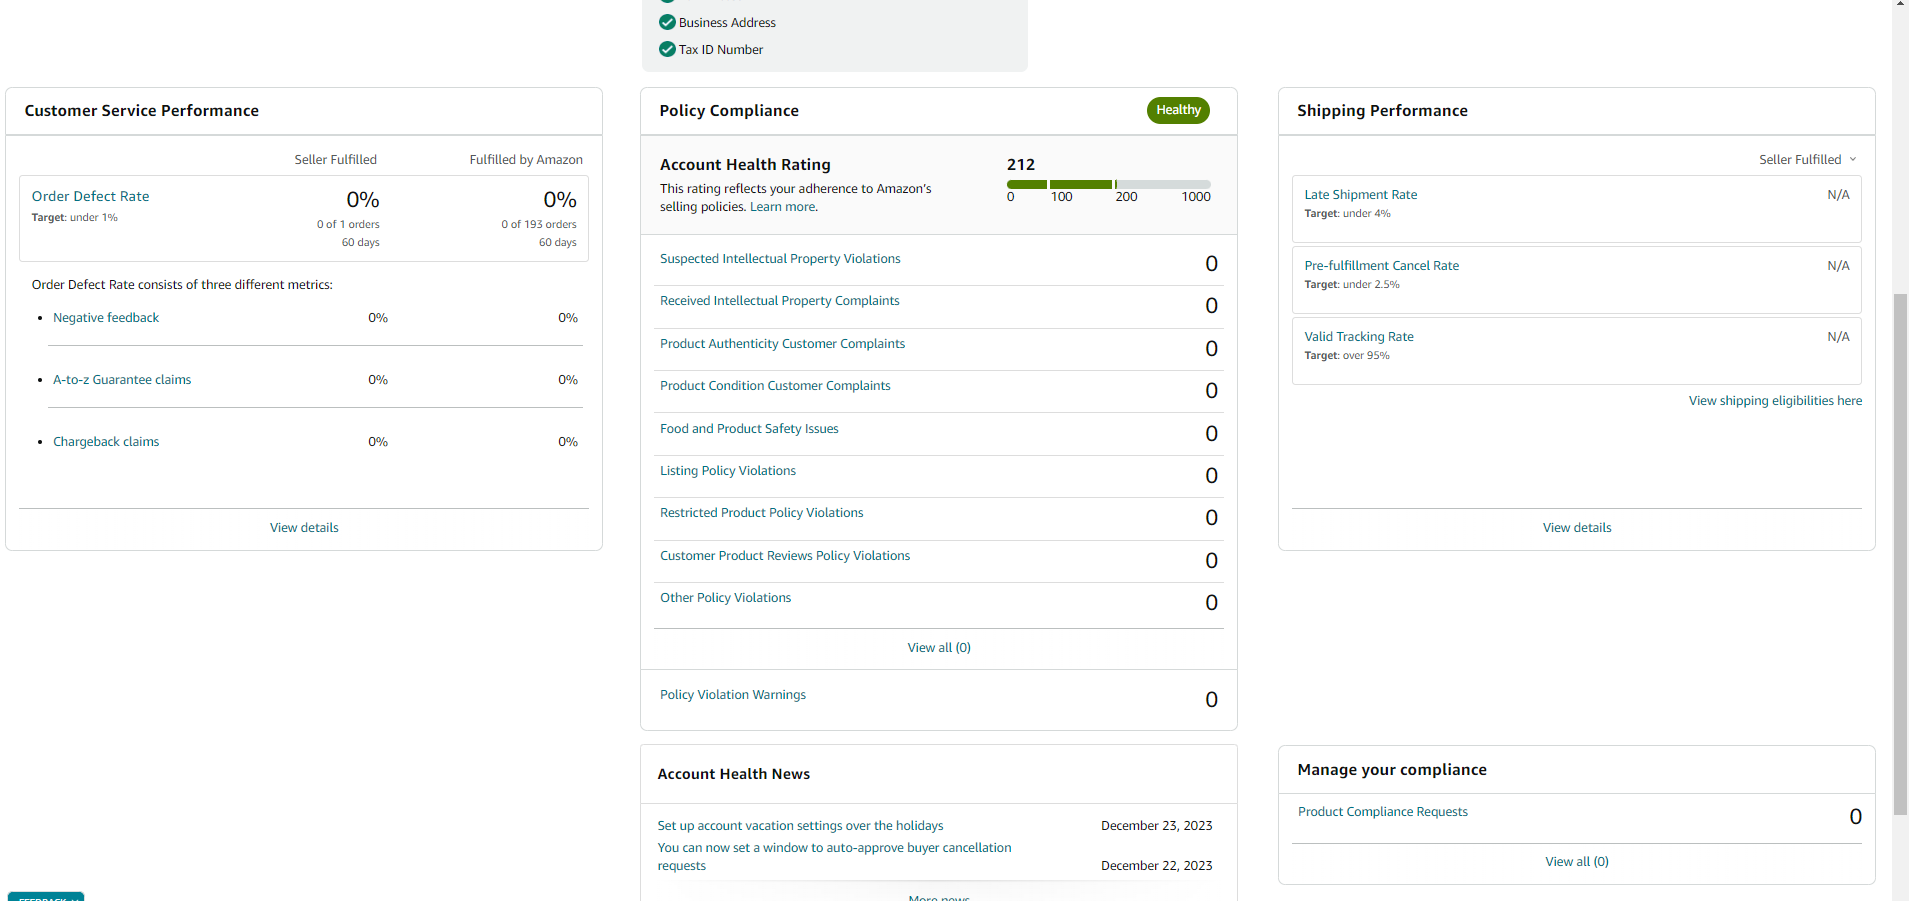The height and width of the screenshot is (901, 1909).
Task: Open Pre-fulfillment Cancel Rate metric
Action: click(x=1381, y=266)
